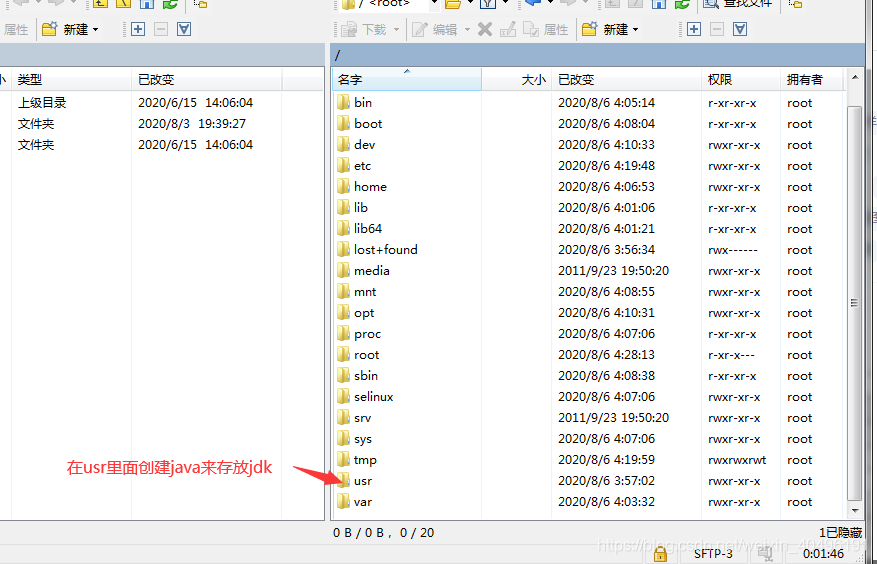Click the select-all plus icon in the left panel toolbar
Image resolution: width=877 pixels, height=564 pixels.
pos(138,29)
